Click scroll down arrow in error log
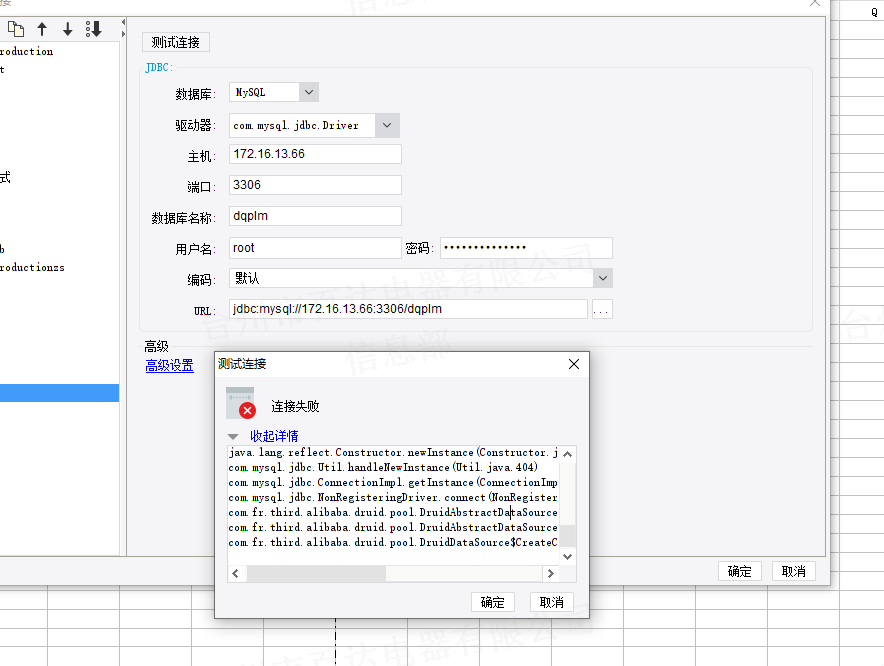 pos(568,557)
